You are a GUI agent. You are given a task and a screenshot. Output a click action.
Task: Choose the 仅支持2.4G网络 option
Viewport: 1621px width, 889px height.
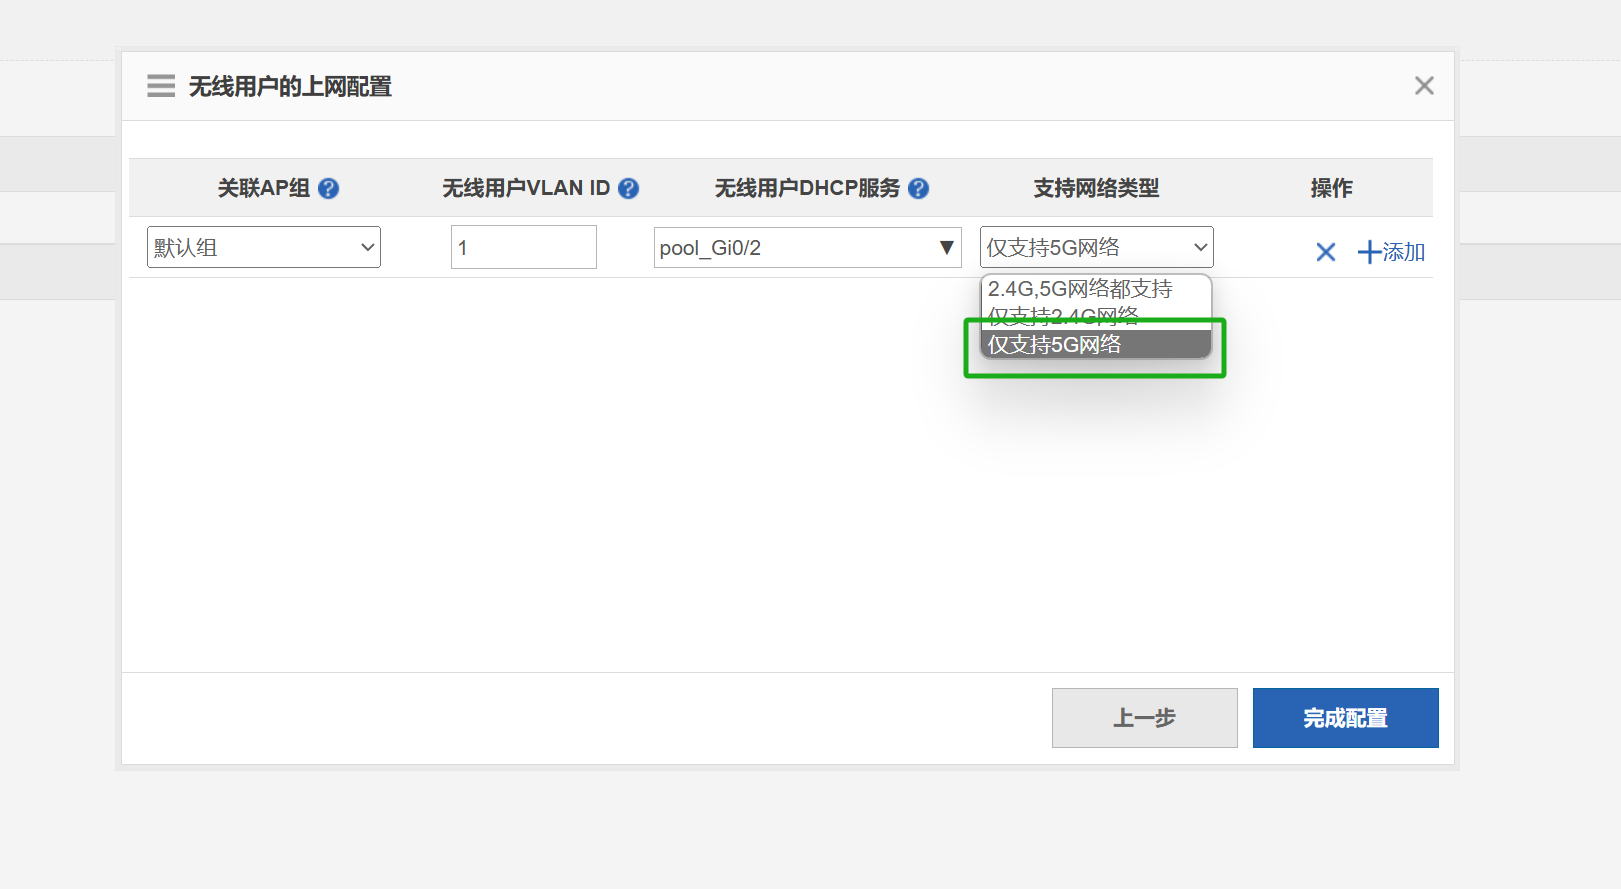tap(1064, 318)
